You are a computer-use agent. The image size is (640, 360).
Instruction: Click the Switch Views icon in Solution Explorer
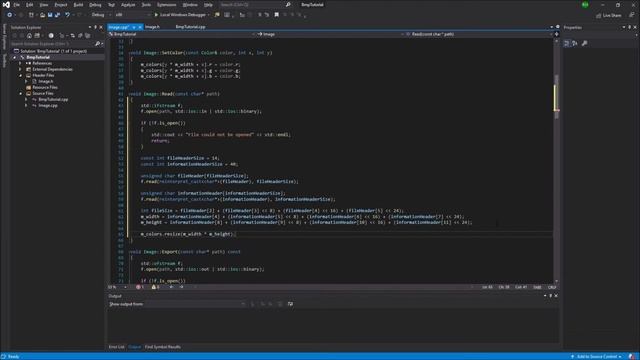click(x=37, y=36)
